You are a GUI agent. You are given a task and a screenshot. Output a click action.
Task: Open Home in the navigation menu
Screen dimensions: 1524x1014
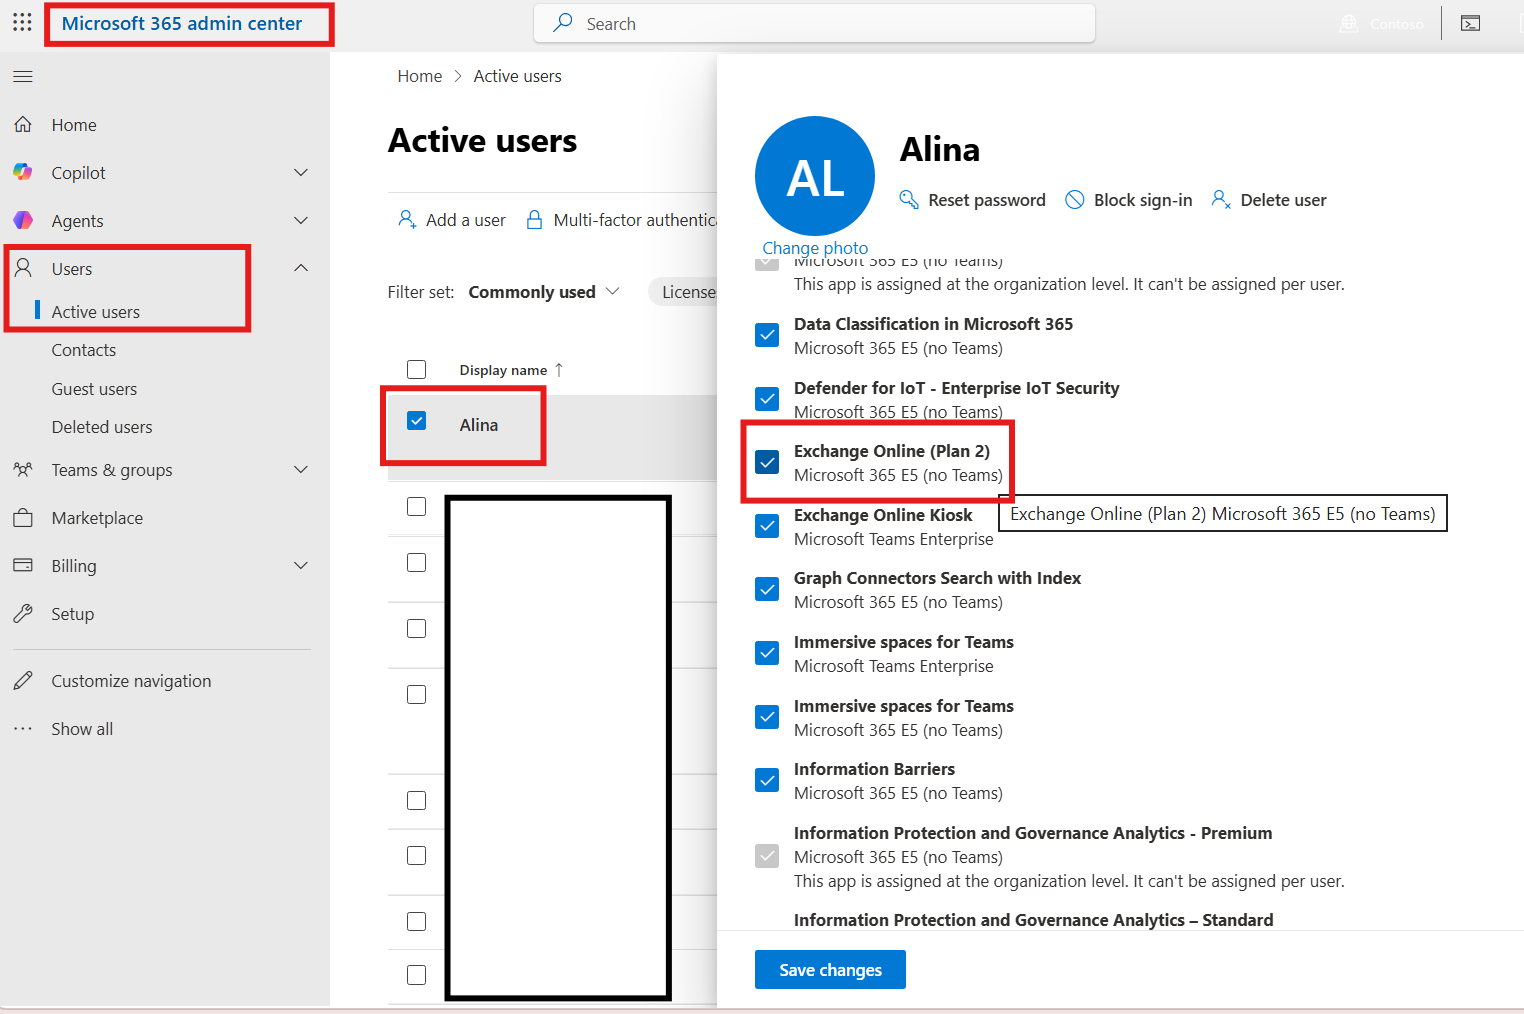74,125
